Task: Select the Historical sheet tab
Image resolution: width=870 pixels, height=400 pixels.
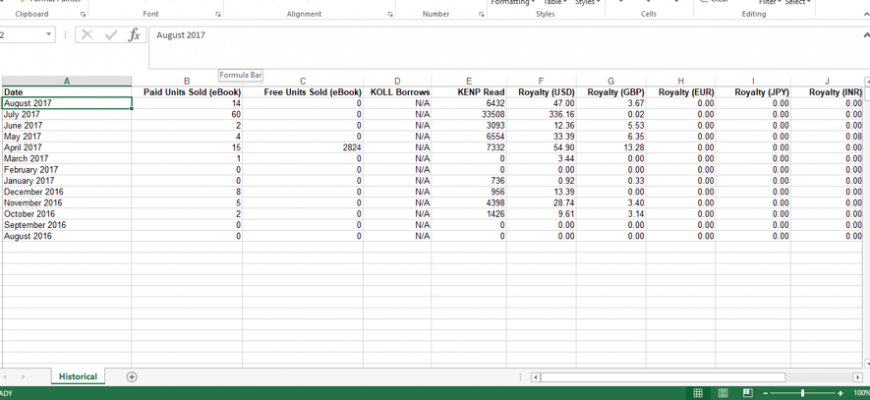Action: point(77,377)
